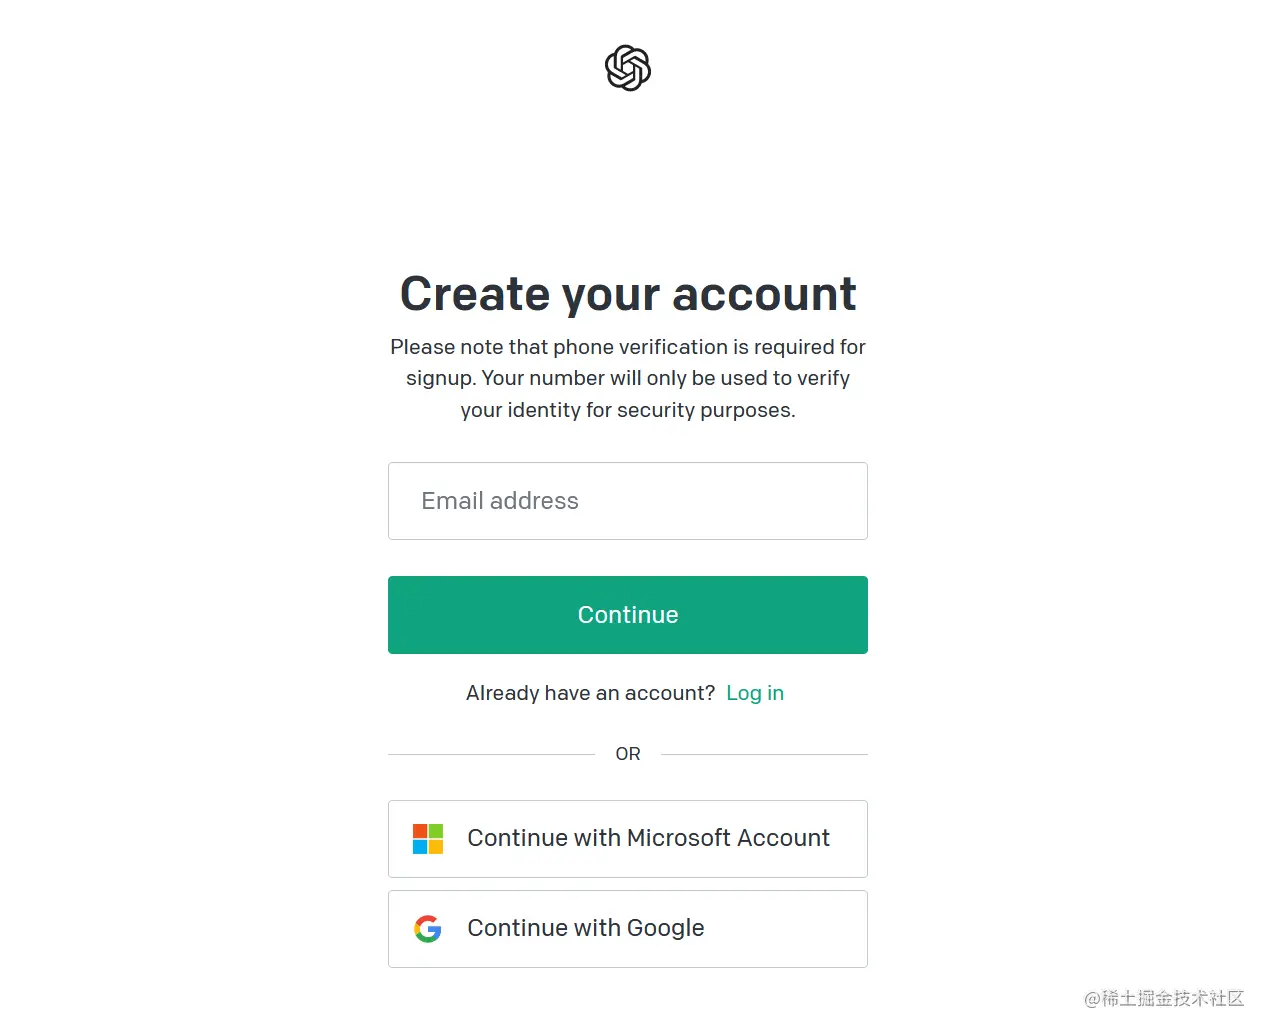Screen dimensions: 1272x1036
Task: Click the divider line right of OR
Action: [x=764, y=754]
